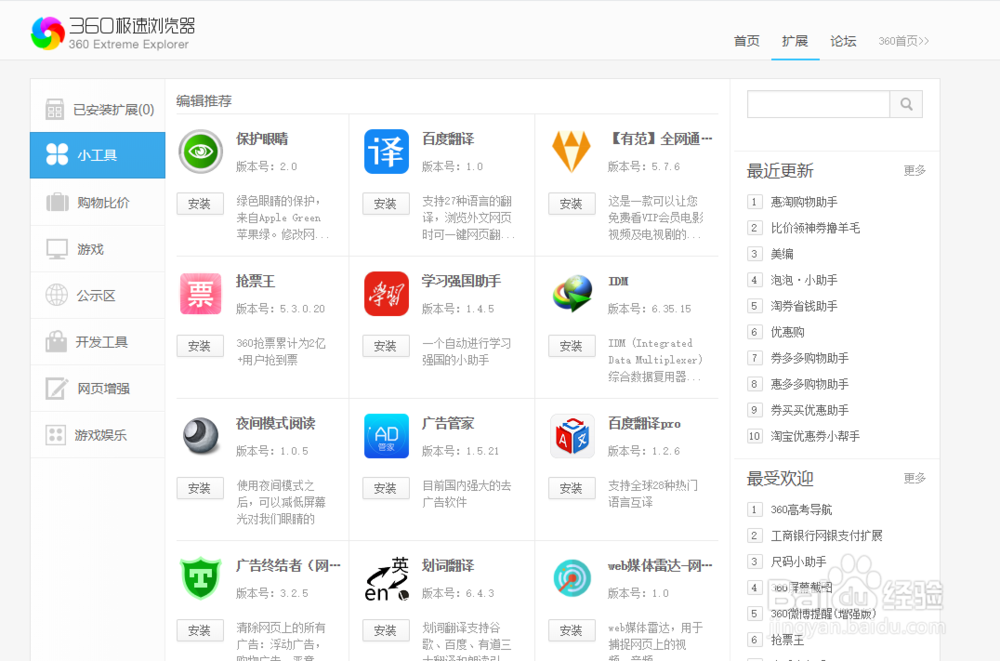Install the 百度翻译pro extension
Image resolution: width=1000 pixels, height=661 pixels.
572,489
